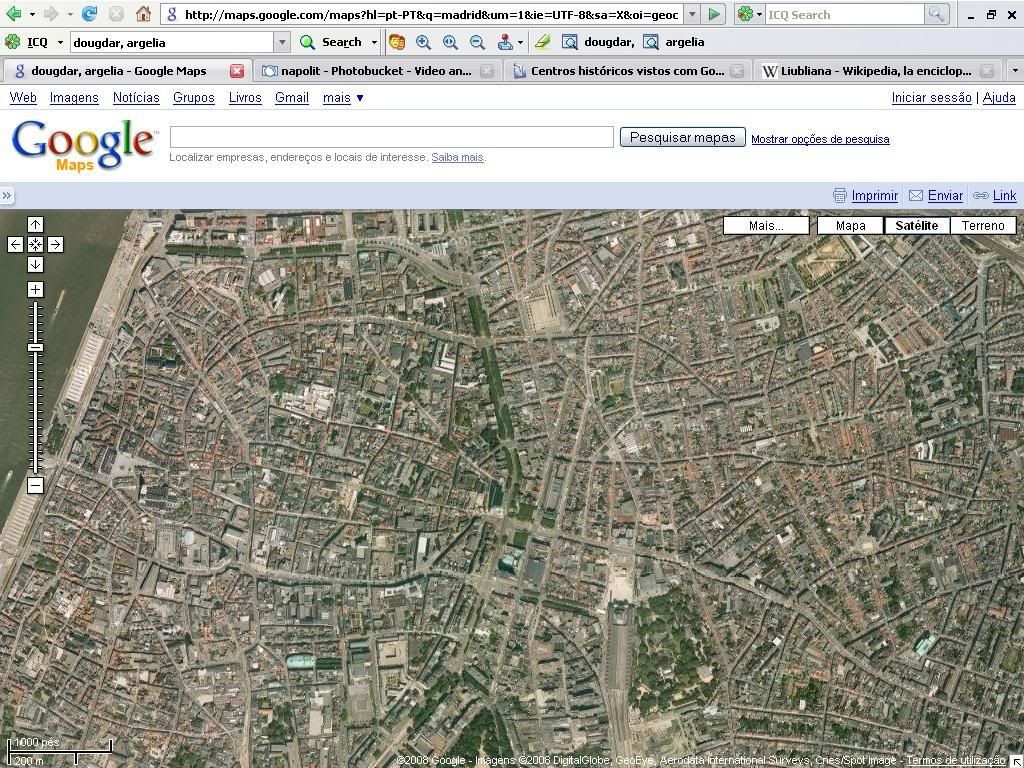Expand the collapsed side panel with the double arrow

[x=7, y=196]
